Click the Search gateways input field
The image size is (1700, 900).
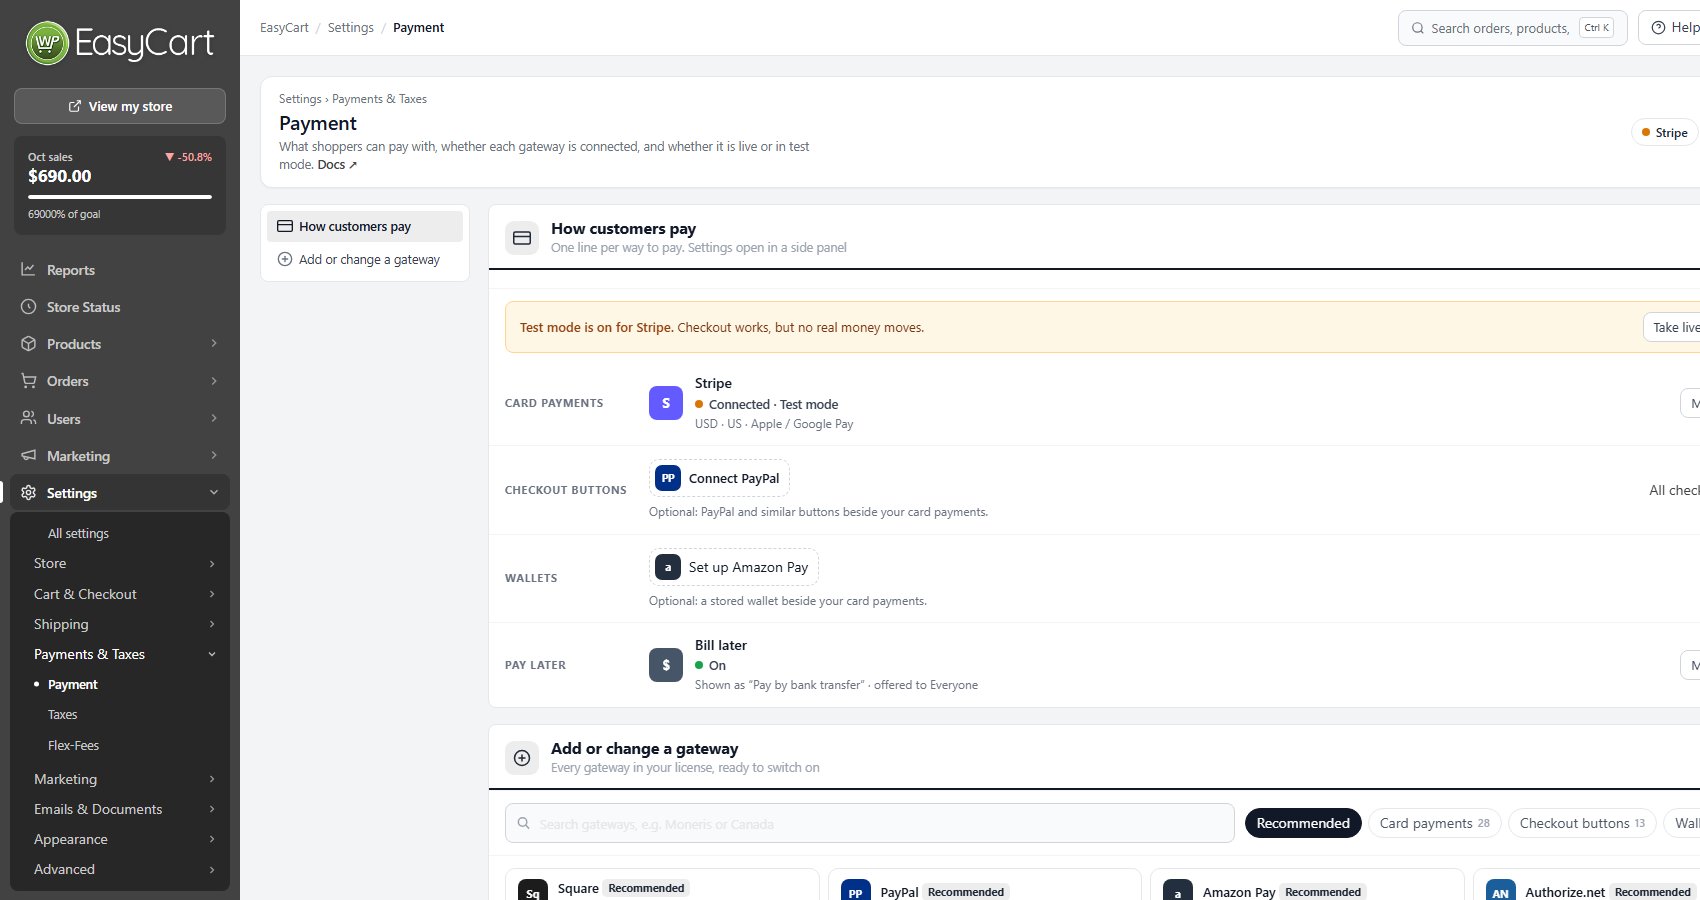click(870, 823)
